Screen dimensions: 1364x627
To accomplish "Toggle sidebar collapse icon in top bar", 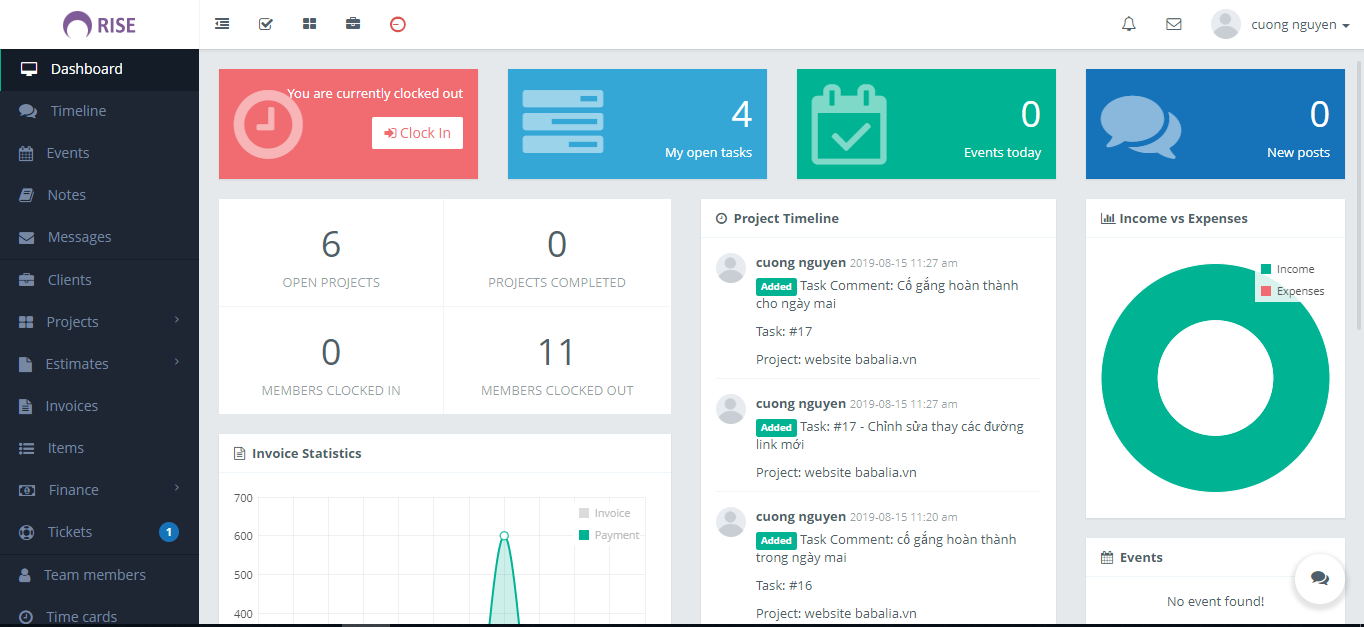I will point(222,24).
